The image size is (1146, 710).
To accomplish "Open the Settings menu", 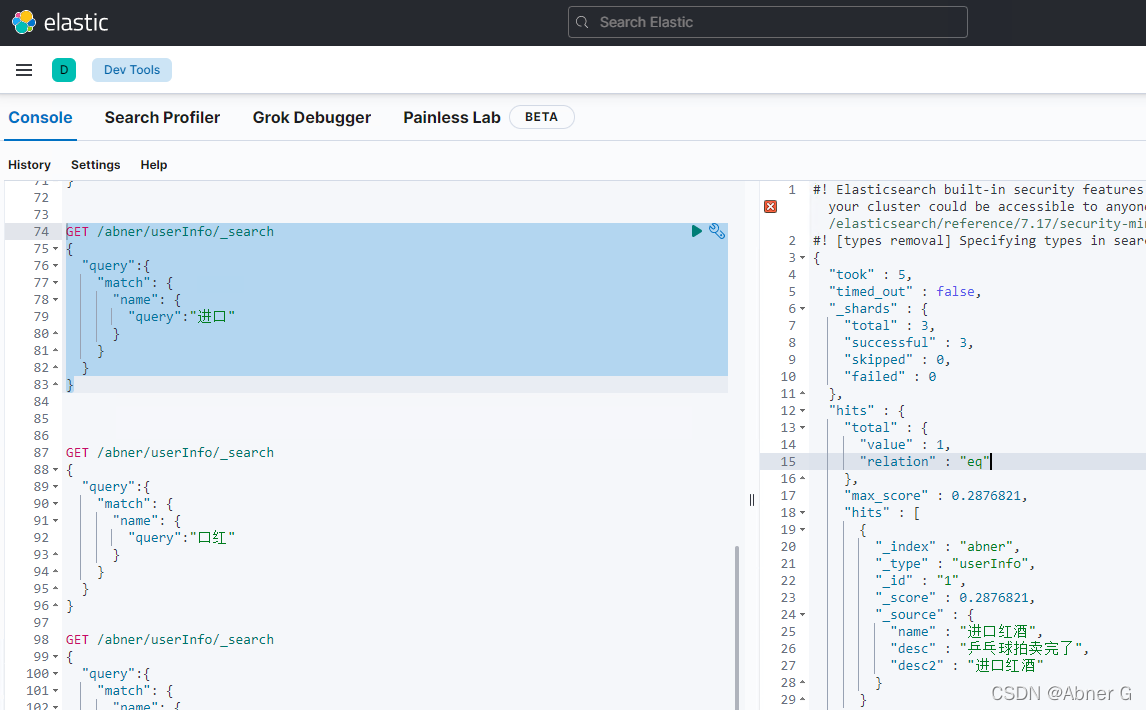I will 96,165.
